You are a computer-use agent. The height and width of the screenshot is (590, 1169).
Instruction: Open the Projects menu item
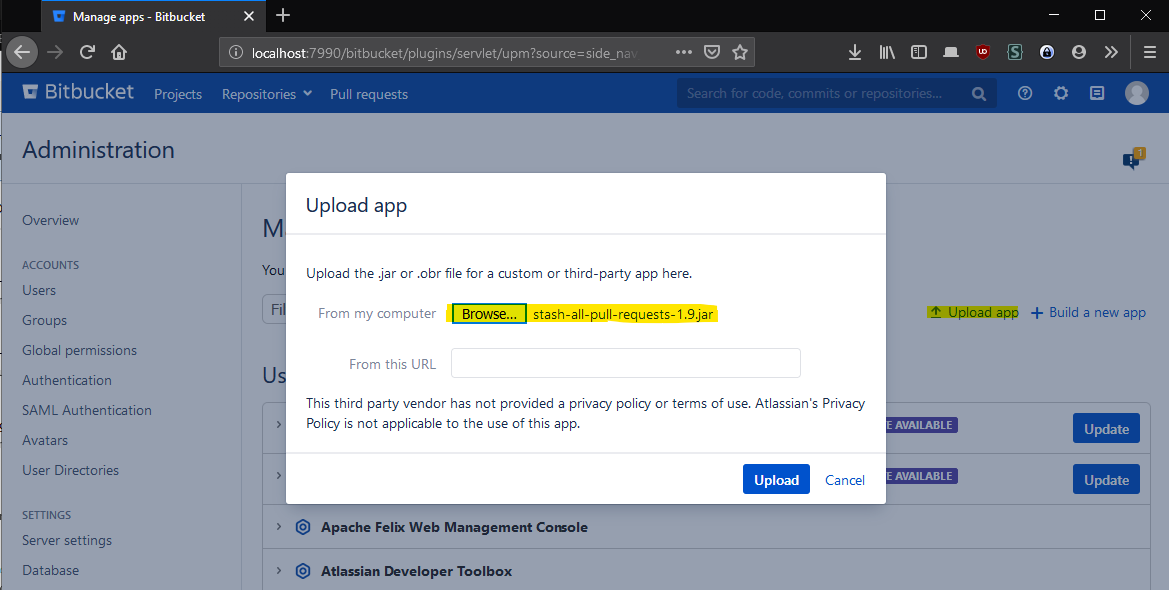point(177,94)
